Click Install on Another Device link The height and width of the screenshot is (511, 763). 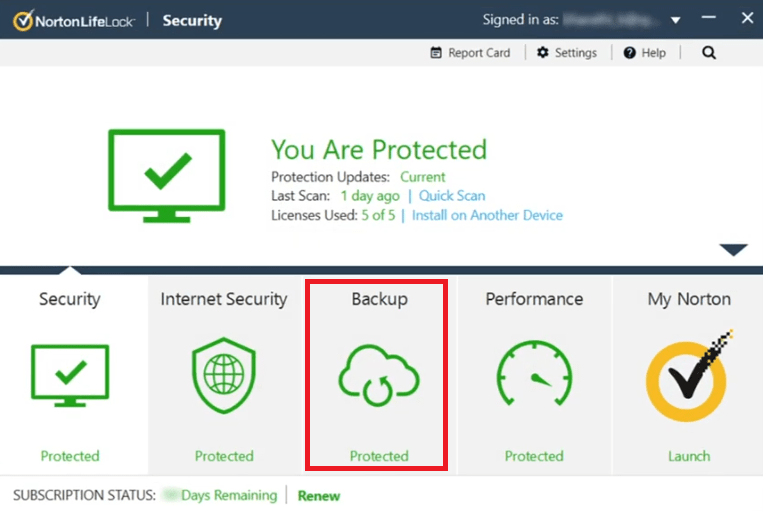[x=487, y=215]
